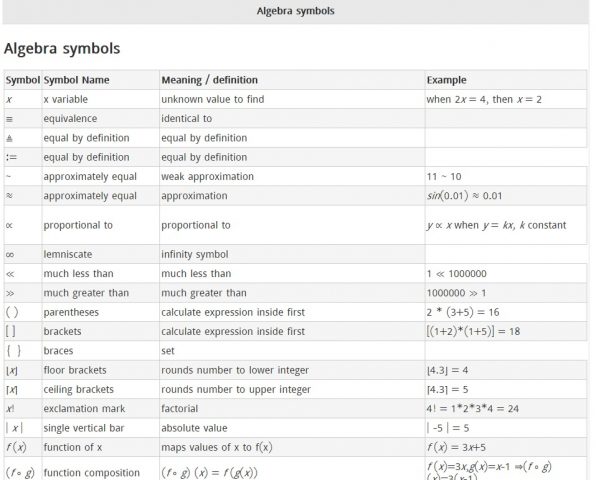Click 'rounds number to lower integer' cell
Viewport: 596px width, 480px height.
235,370
